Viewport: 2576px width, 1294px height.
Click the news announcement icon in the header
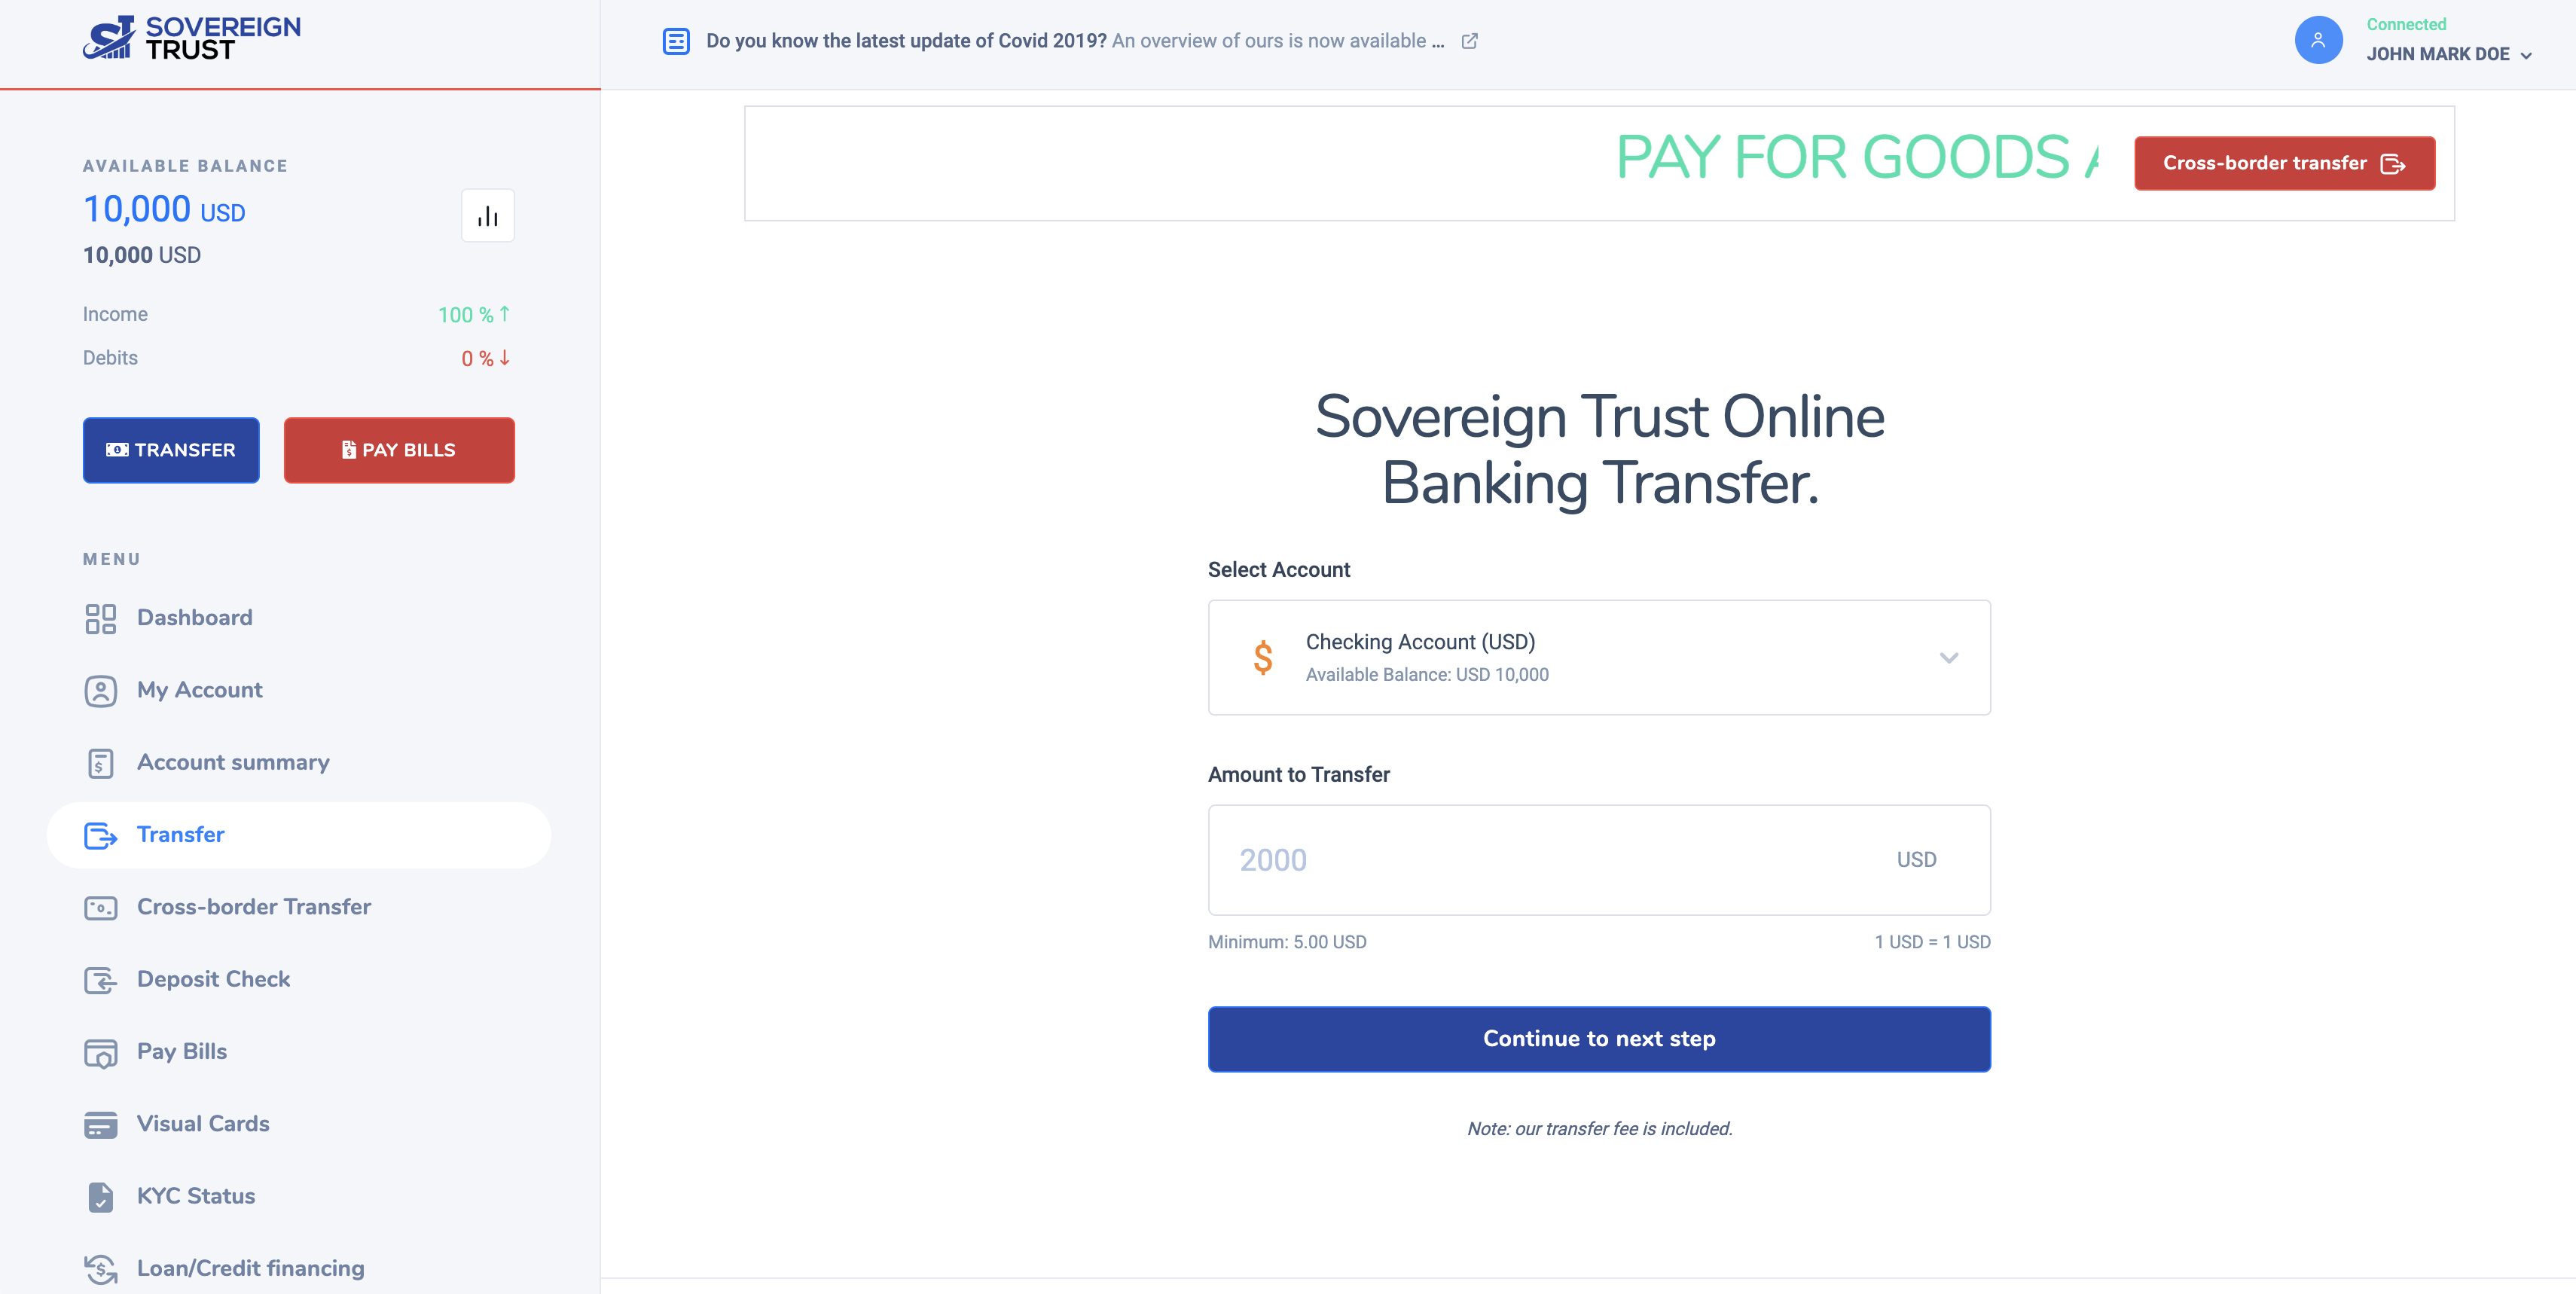[x=676, y=41]
